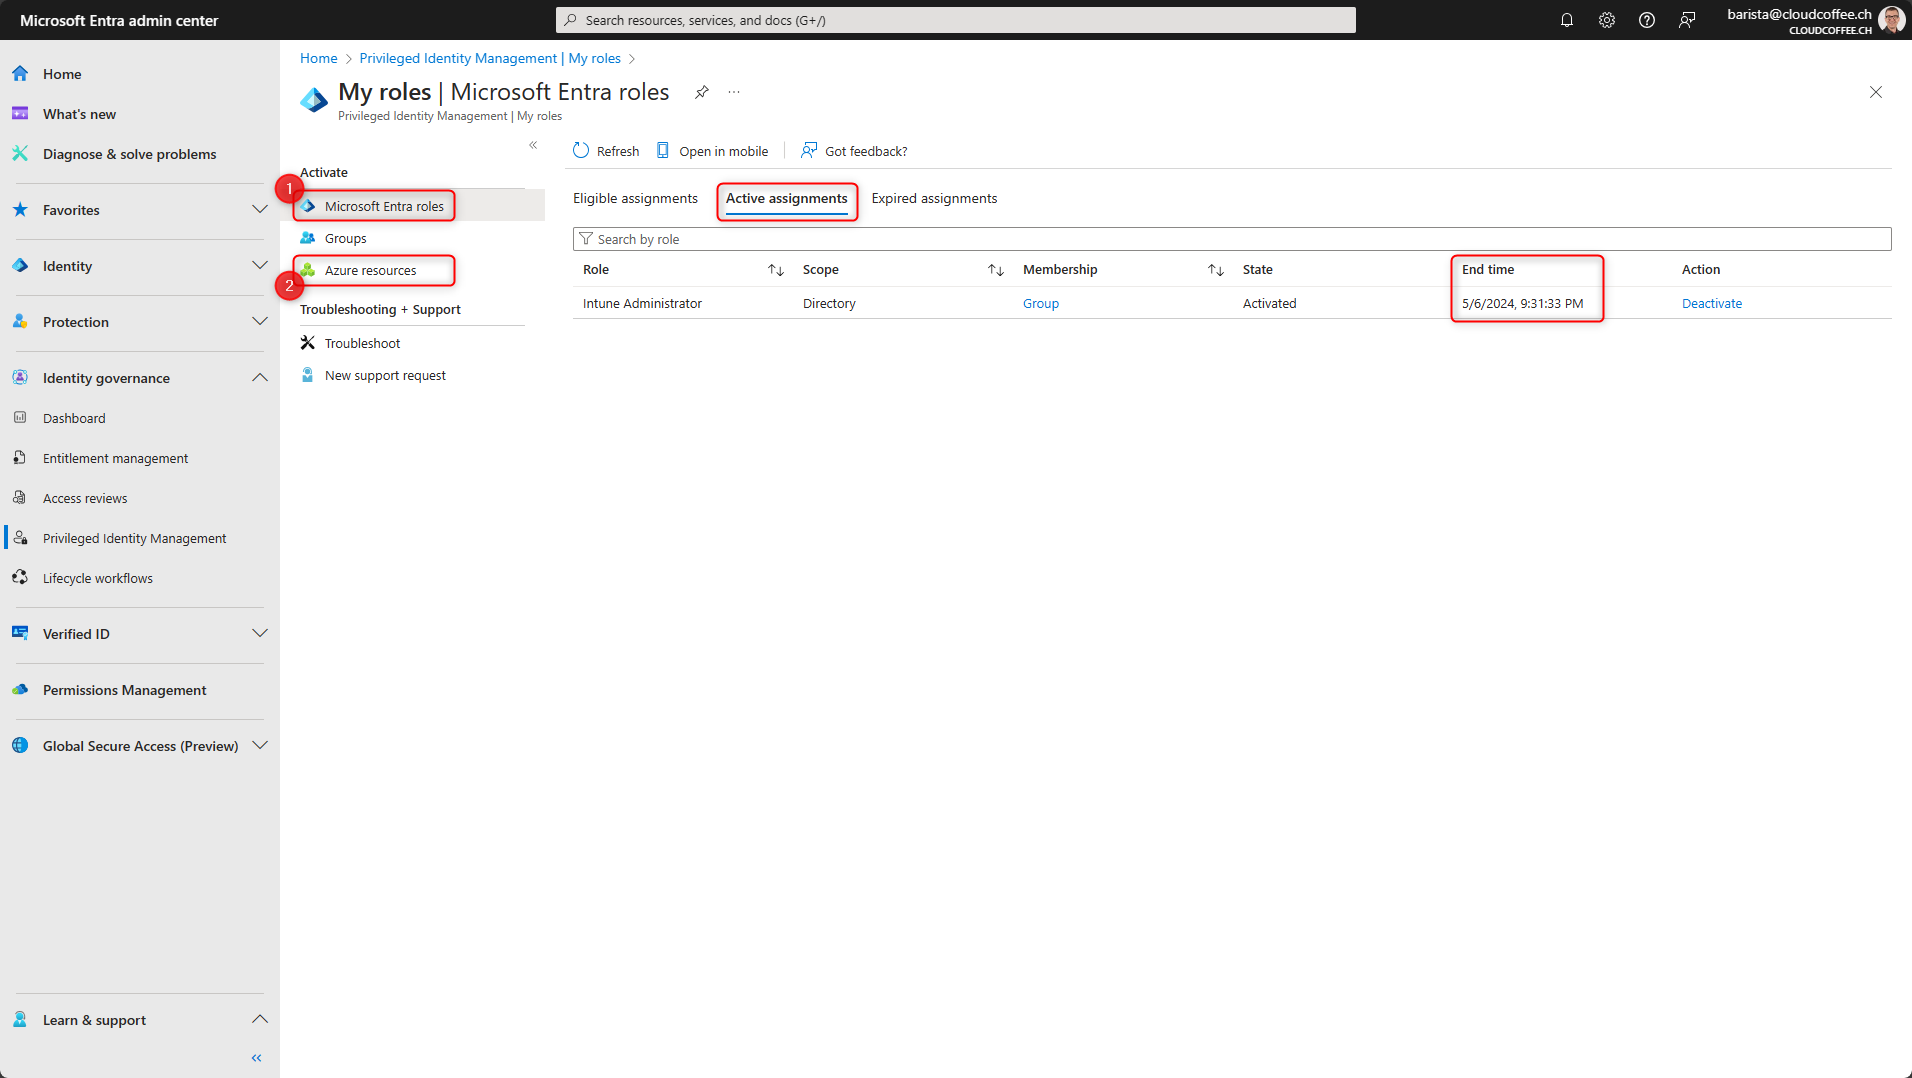Click the Search by role field
This screenshot has height=1078, width=1912.
(1231, 239)
